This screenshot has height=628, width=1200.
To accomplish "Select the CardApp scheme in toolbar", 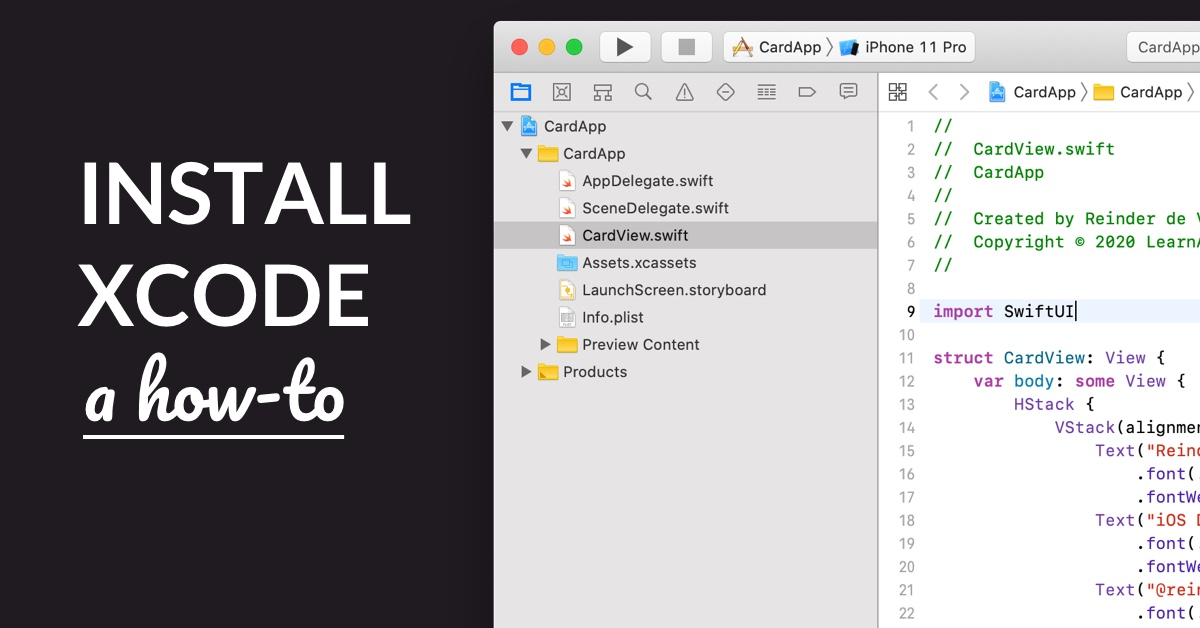I will [x=777, y=47].
